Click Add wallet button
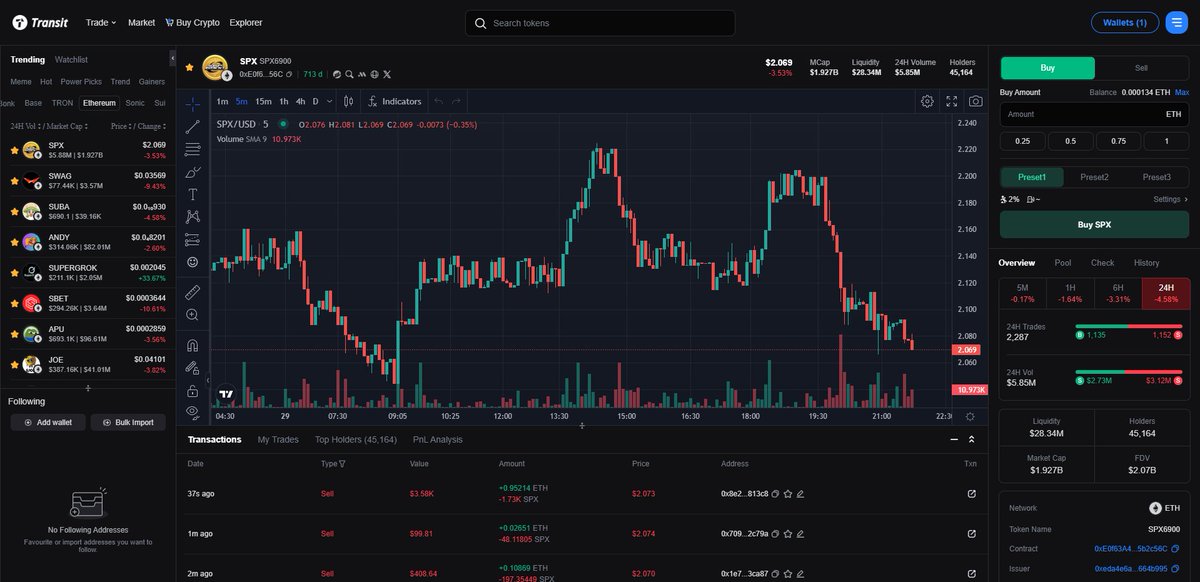The width and height of the screenshot is (1200, 582). (x=48, y=422)
